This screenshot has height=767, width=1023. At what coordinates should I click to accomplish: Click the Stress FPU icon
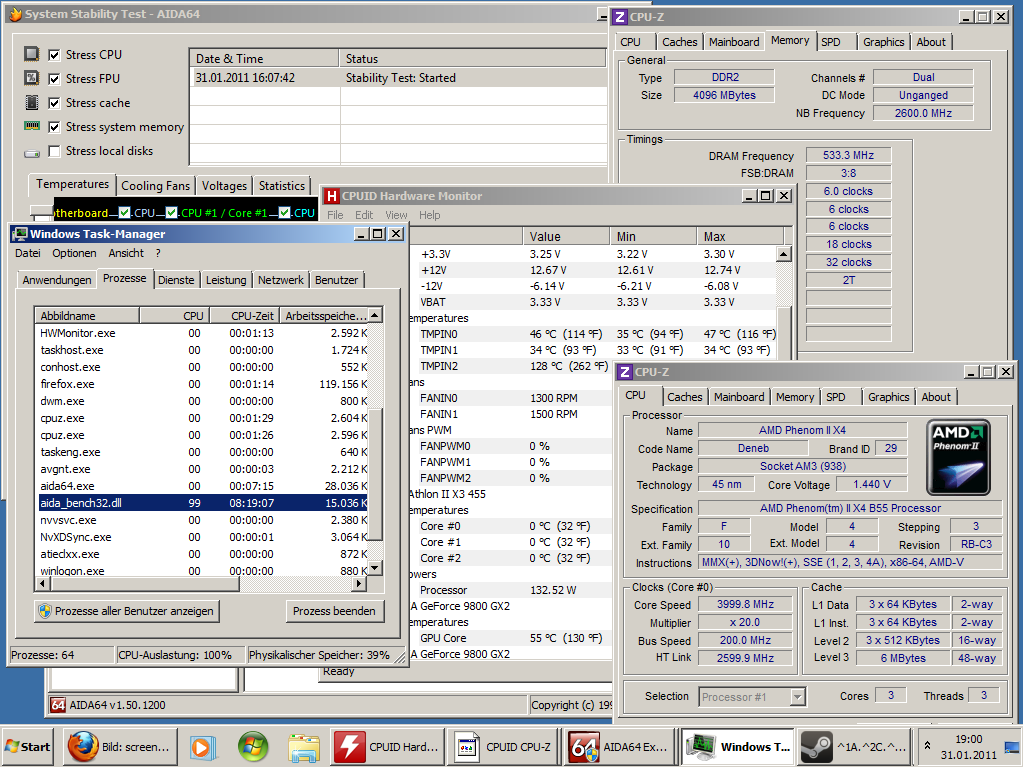click(31, 78)
